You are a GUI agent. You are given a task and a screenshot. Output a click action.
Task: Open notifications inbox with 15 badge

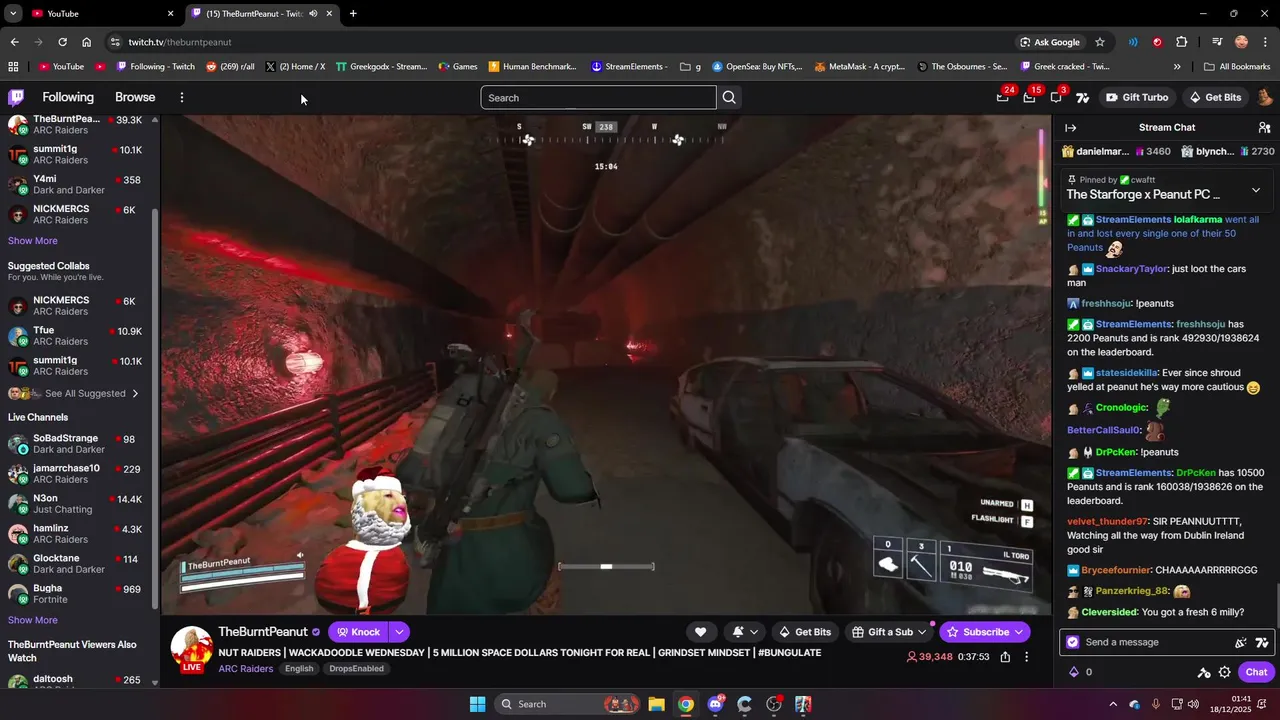[x=1029, y=97]
